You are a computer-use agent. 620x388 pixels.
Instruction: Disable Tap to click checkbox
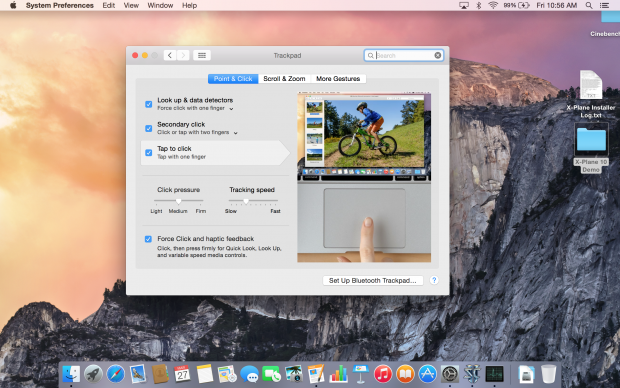(x=149, y=152)
